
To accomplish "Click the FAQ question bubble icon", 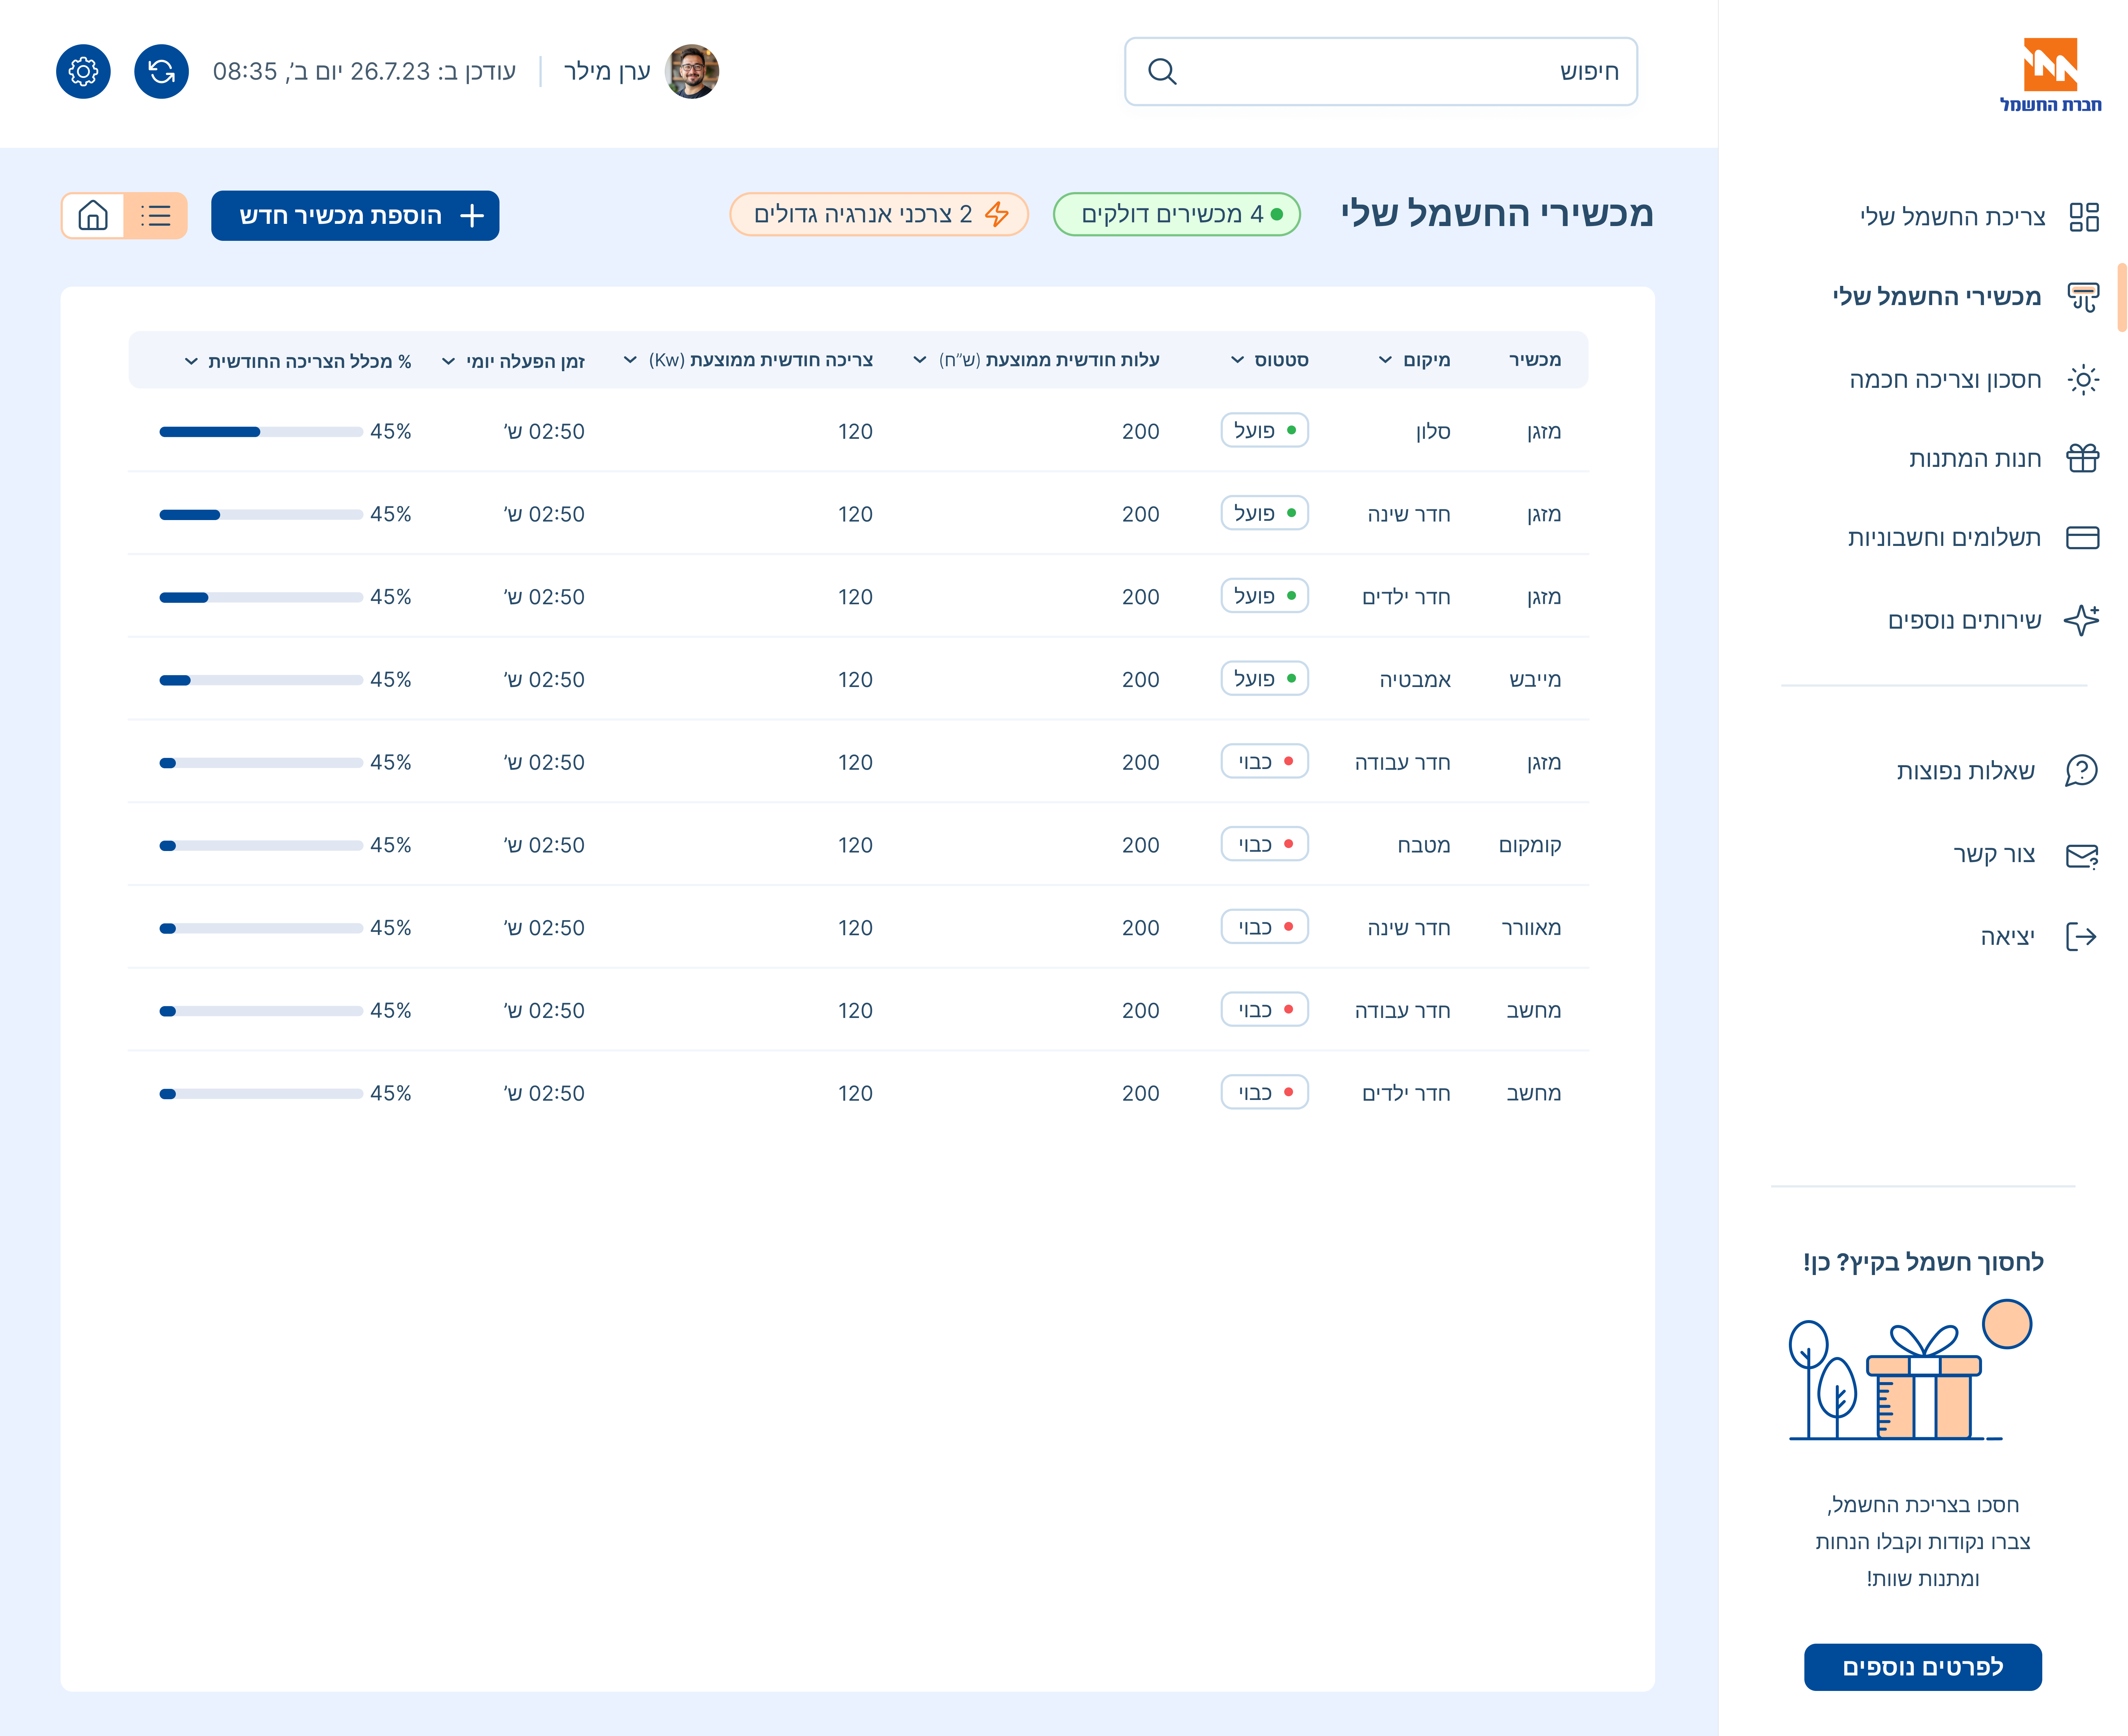I will (x=2081, y=771).
